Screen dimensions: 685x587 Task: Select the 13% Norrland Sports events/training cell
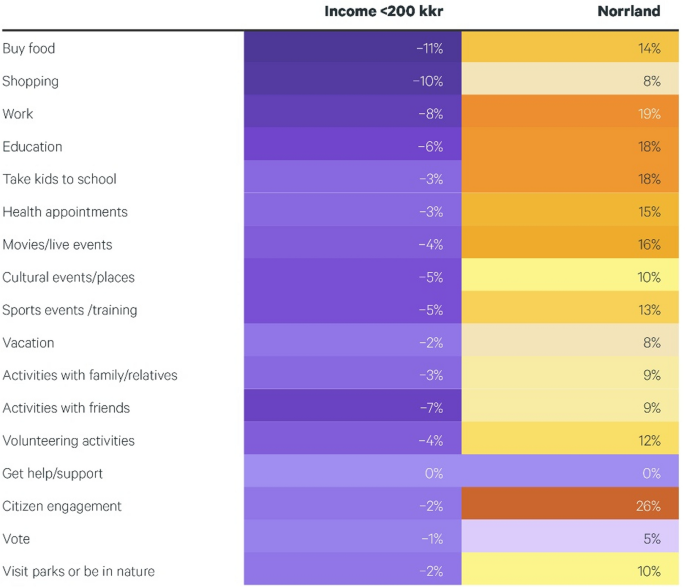(570, 310)
